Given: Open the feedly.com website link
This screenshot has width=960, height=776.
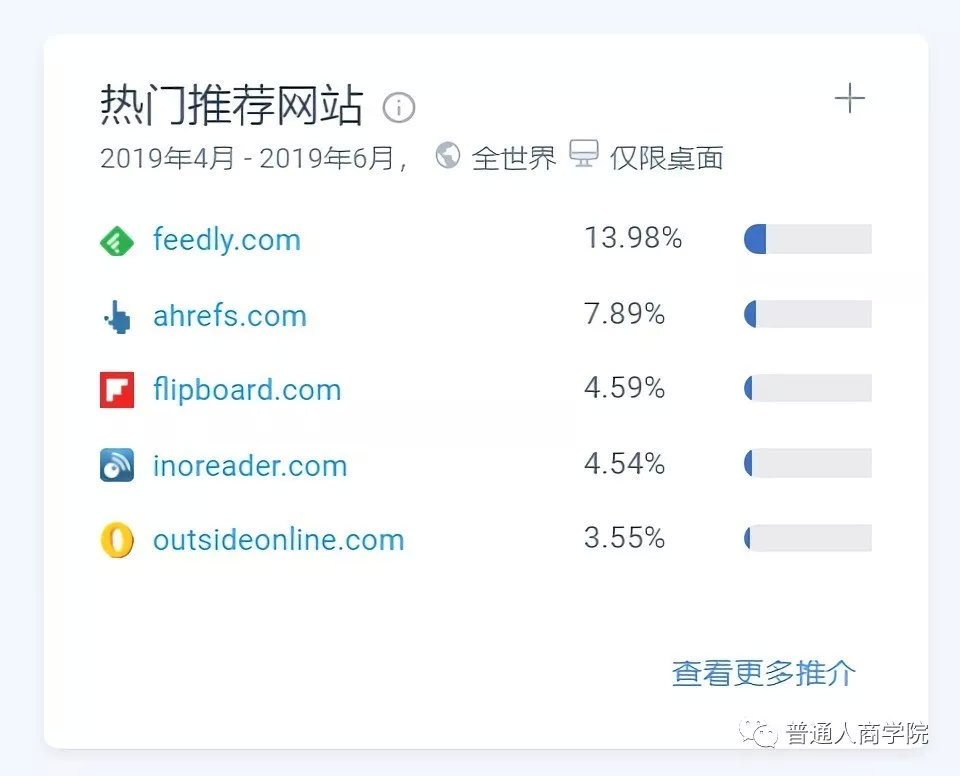Looking at the screenshot, I should click(226, 239).
